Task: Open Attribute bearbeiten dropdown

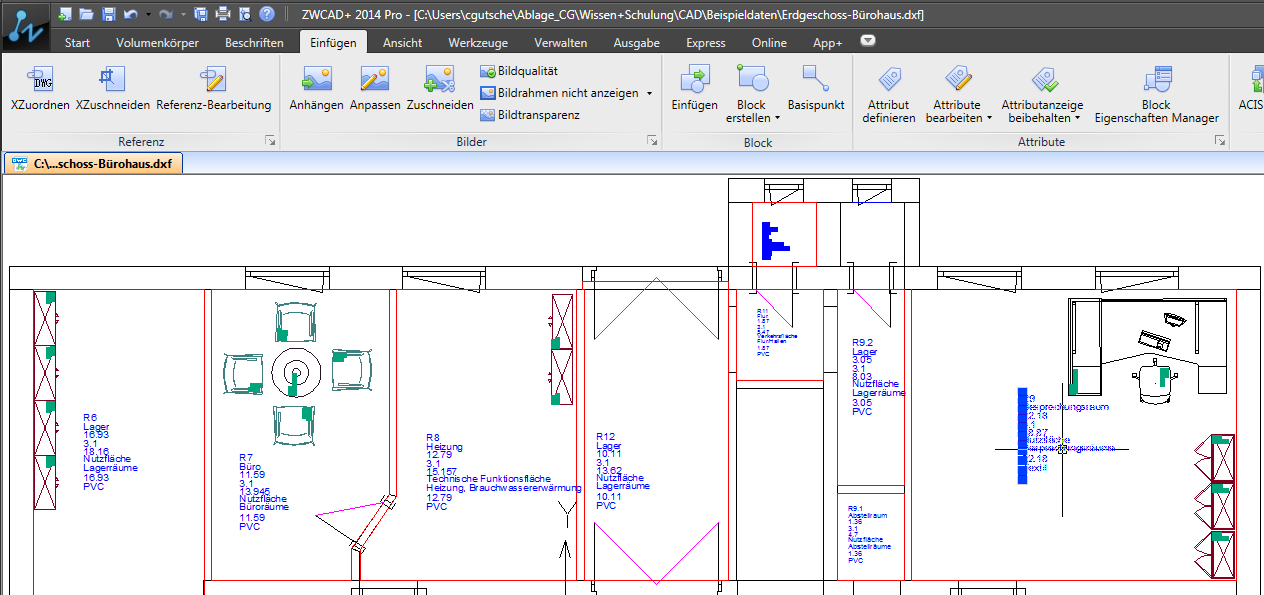Action: [x=989, y=118]
